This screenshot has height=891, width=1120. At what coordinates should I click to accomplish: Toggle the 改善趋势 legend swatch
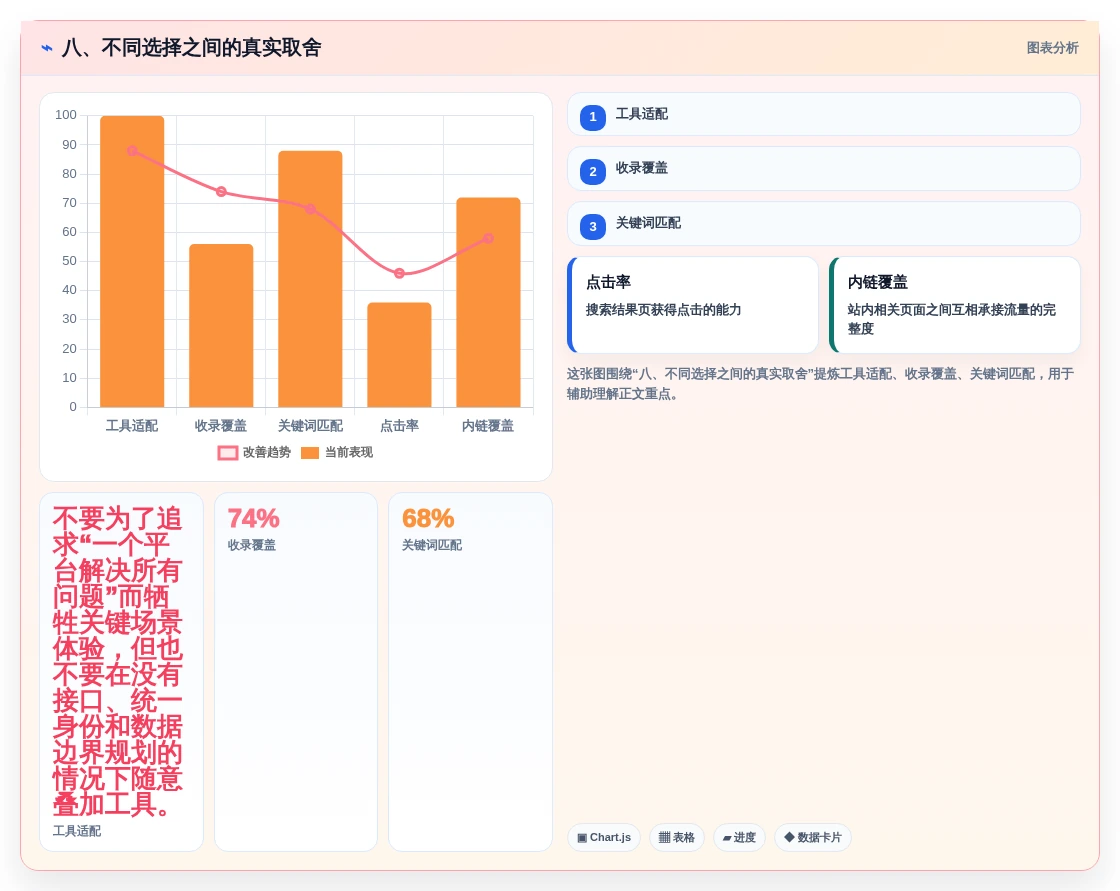(228, 452)
